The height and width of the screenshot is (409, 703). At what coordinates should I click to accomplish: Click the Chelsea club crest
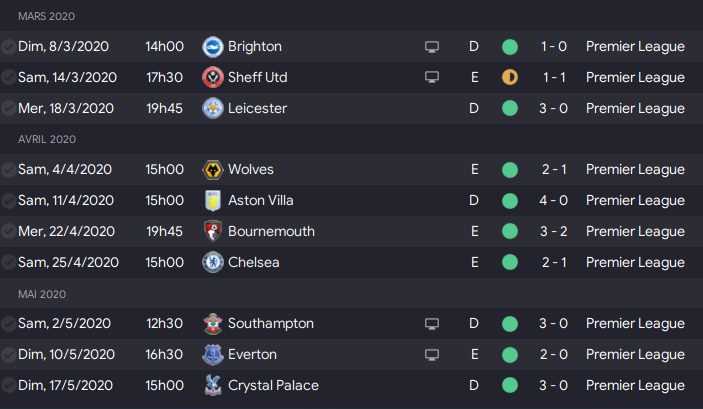point(213,262)
